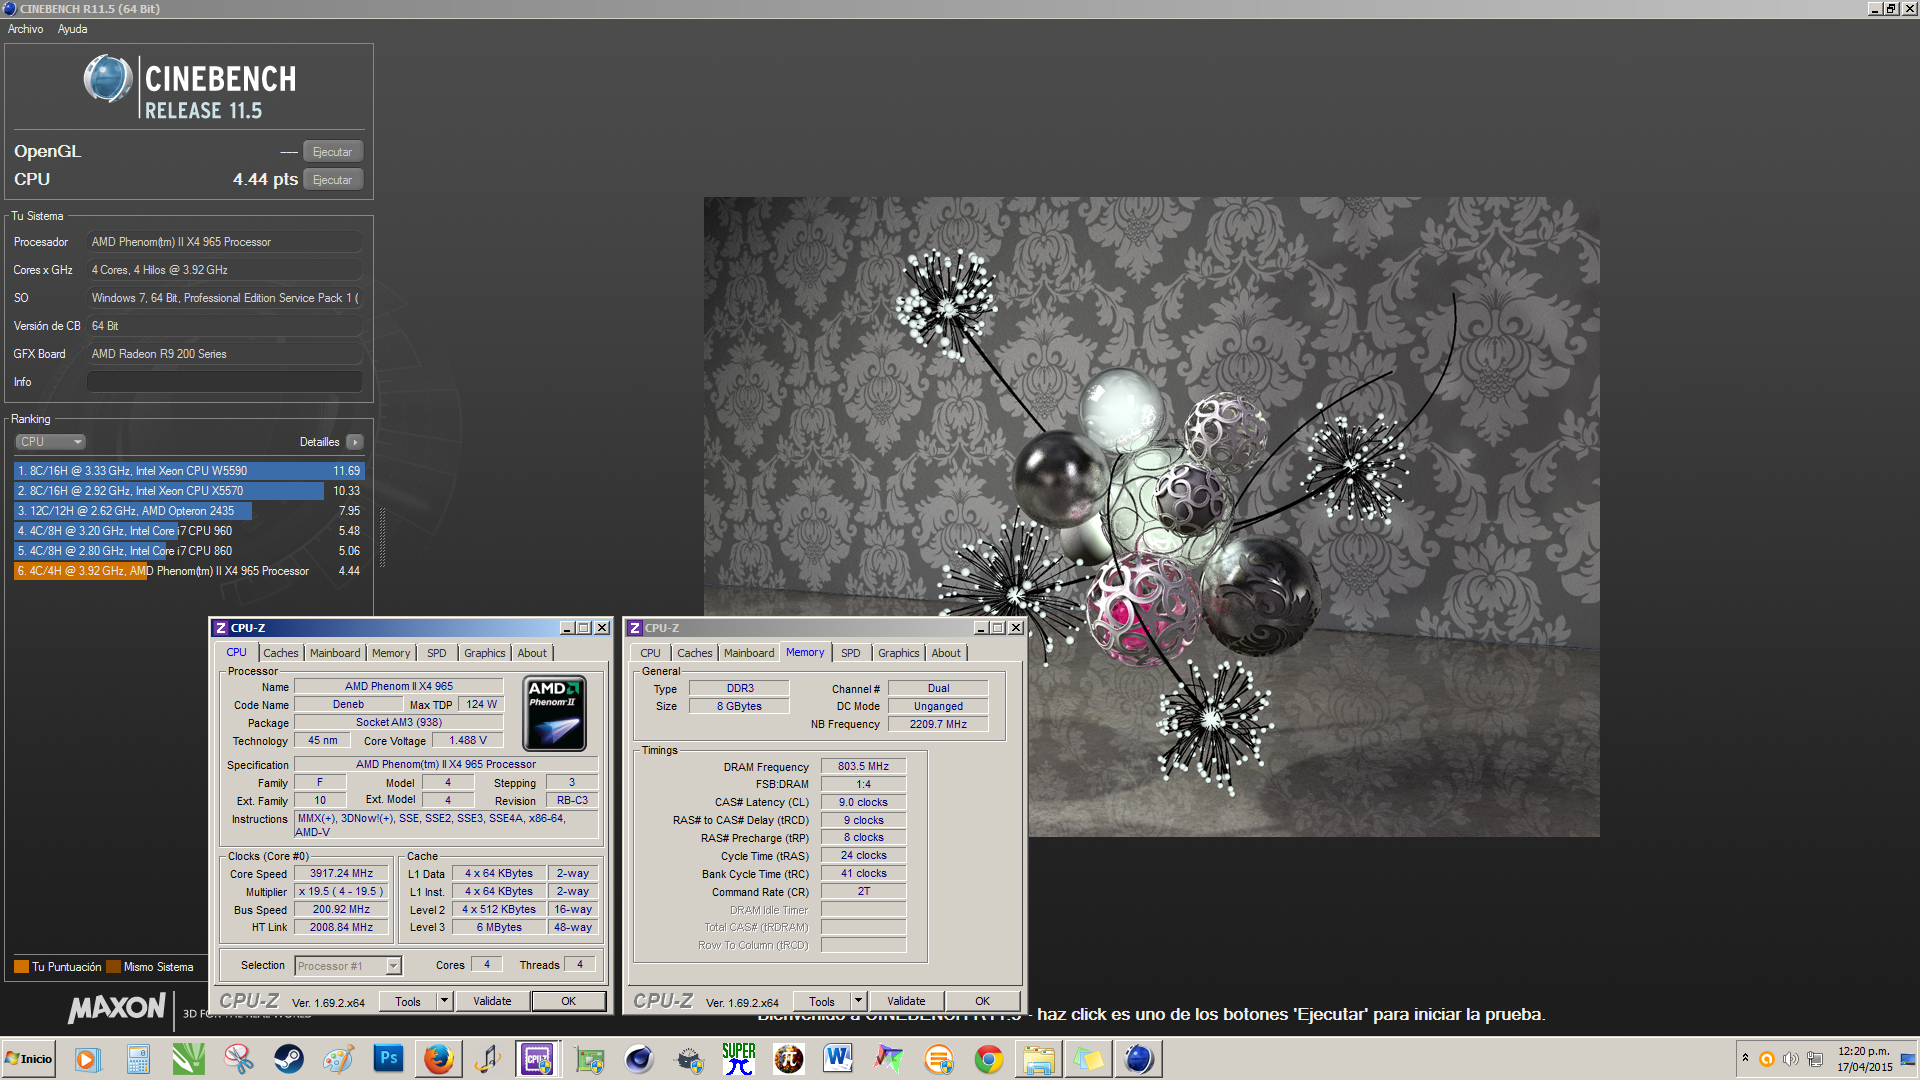The width and height of the screenshot is (1920, 1080).
Task: Switch to Mainboard tab in CPU-Z CPU window
Action: click(x=335, y=653)
